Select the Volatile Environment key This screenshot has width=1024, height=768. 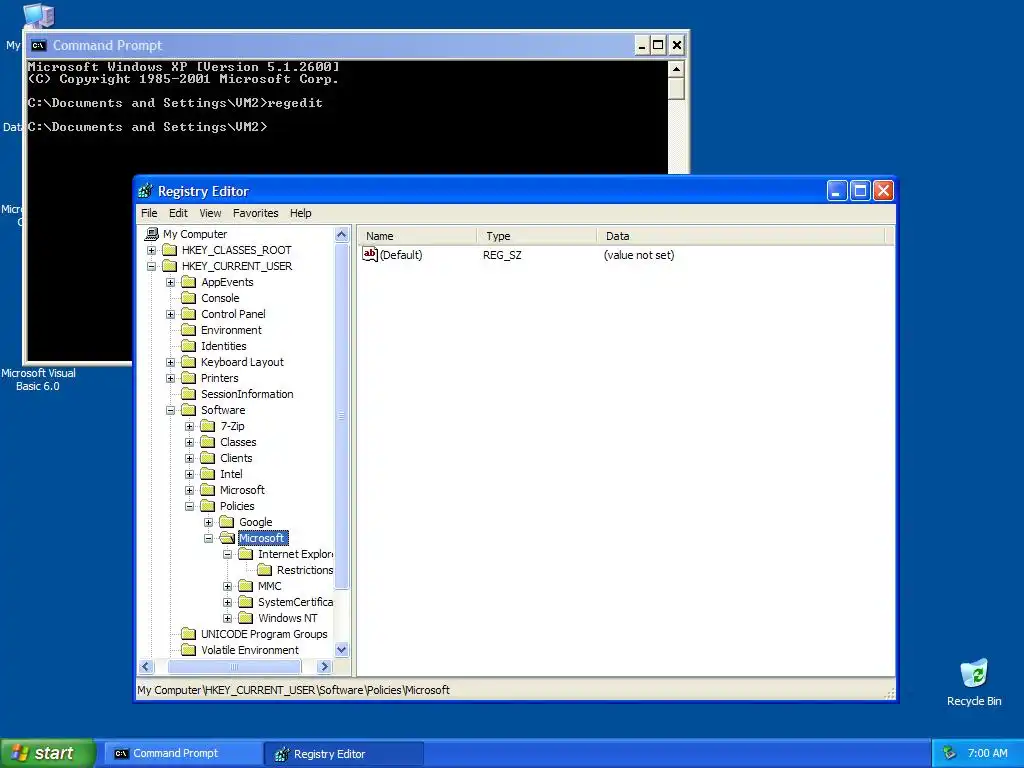point(249,650)
